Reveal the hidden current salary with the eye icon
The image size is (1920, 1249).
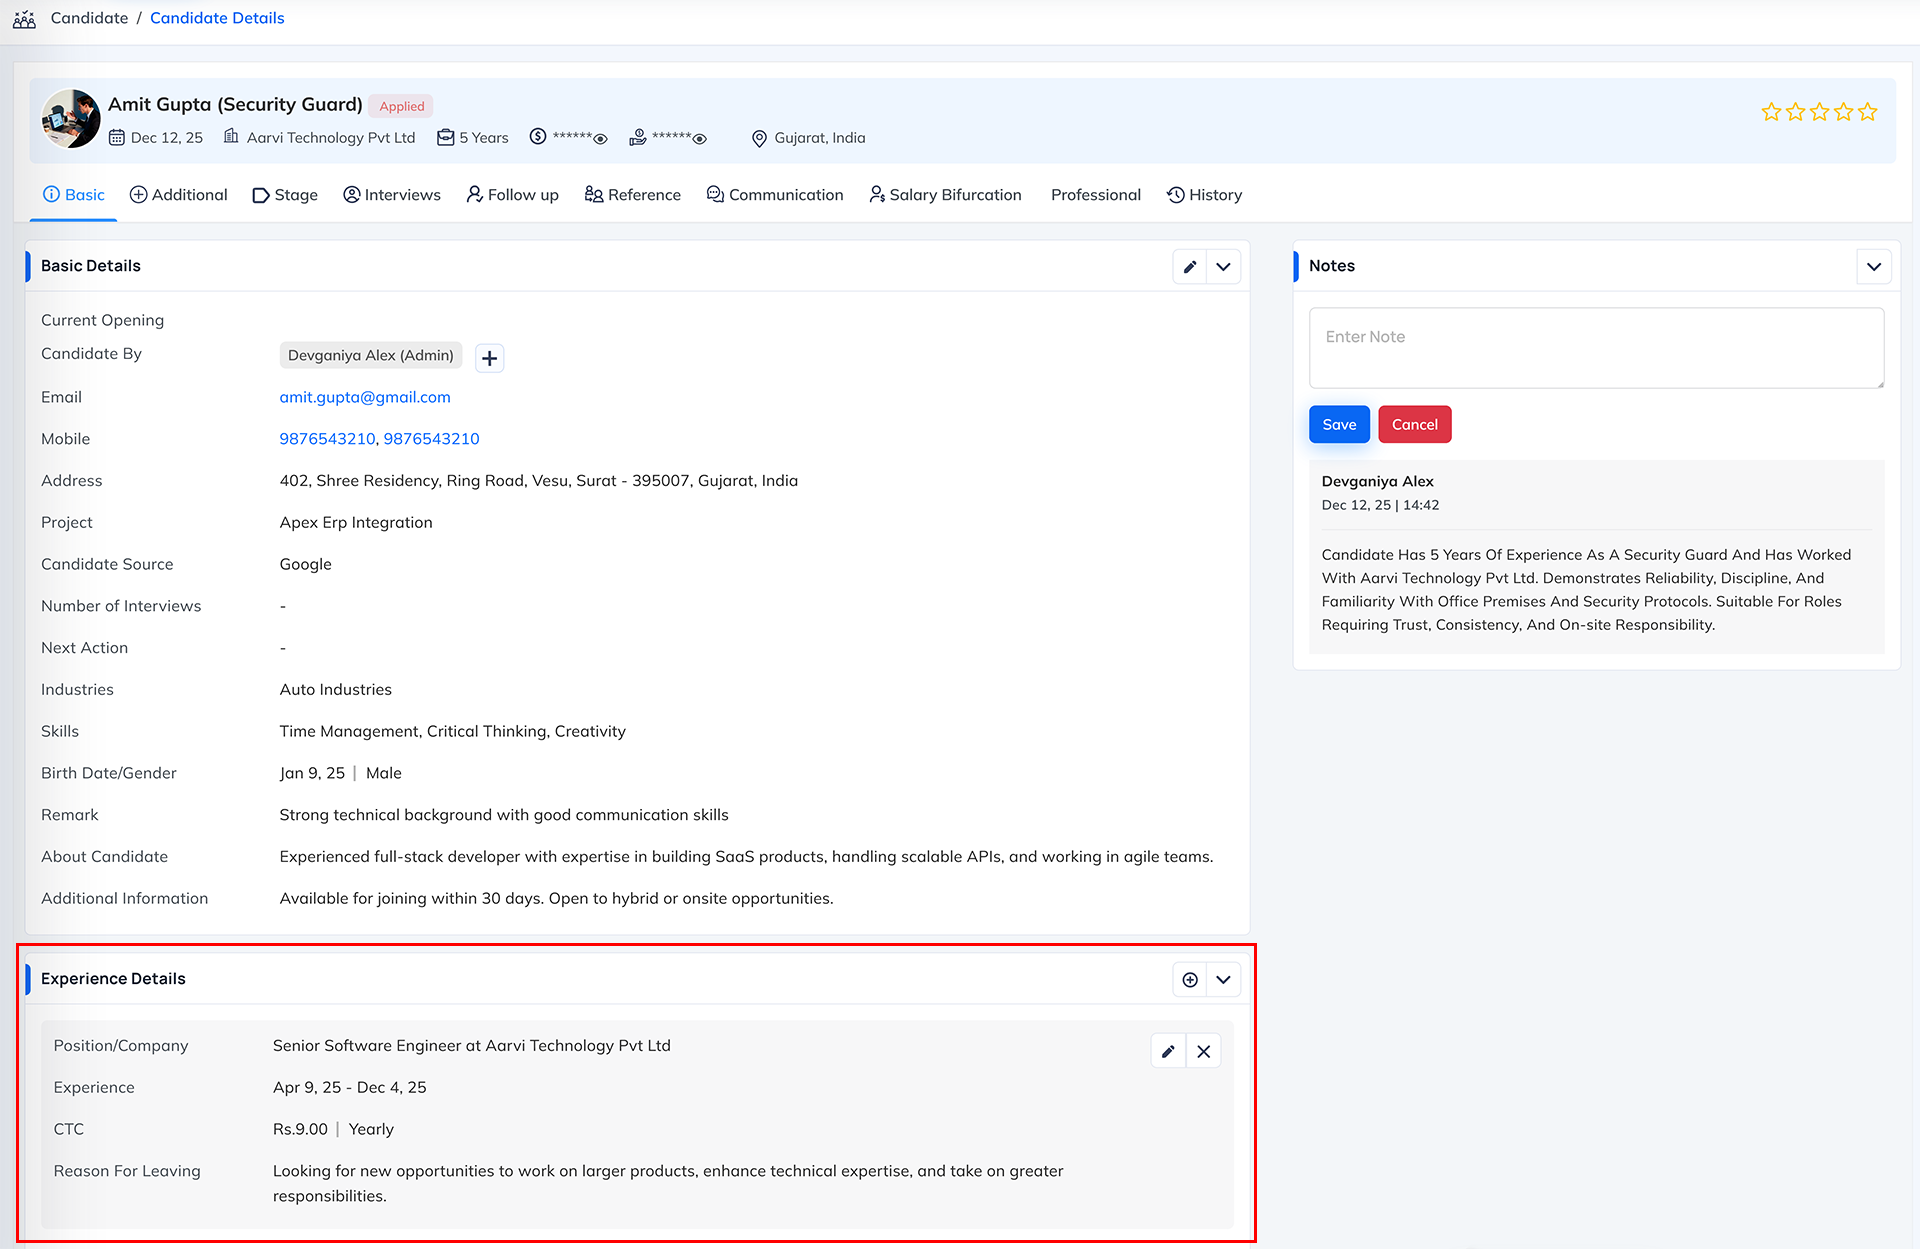(x=601, y=139)
